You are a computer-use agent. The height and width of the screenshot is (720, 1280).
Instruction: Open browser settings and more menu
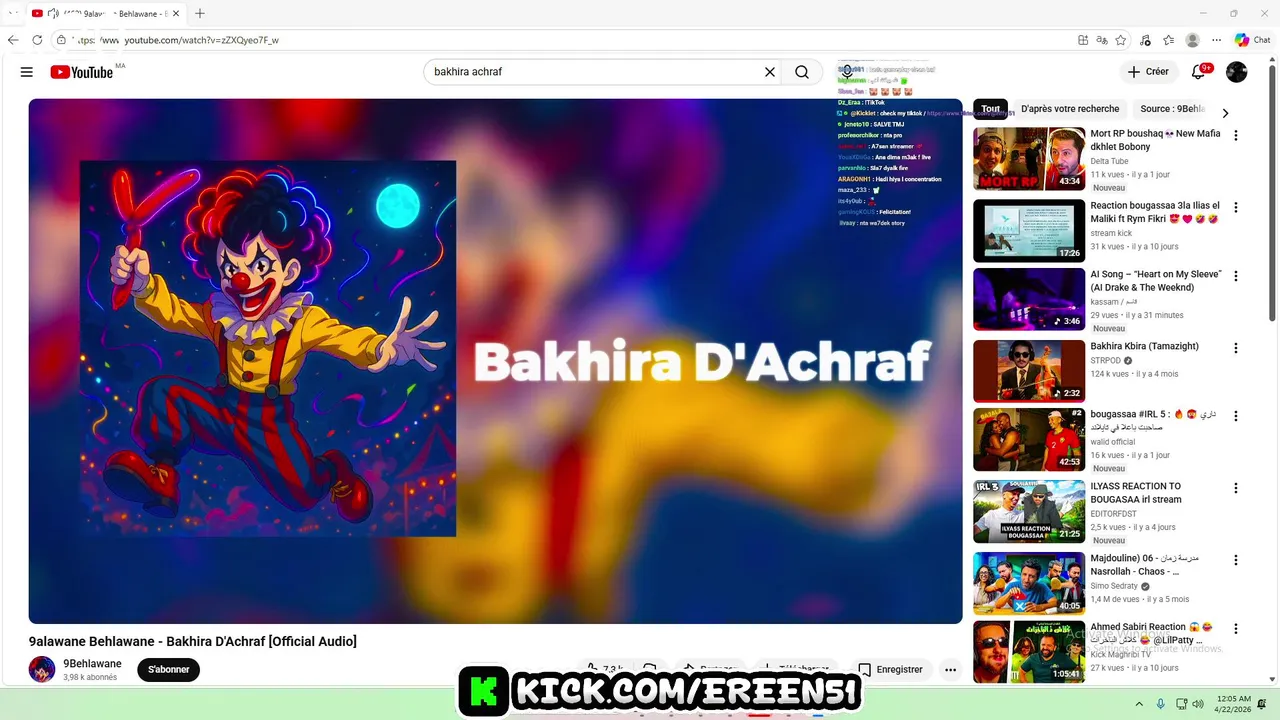coord(1216,40)
